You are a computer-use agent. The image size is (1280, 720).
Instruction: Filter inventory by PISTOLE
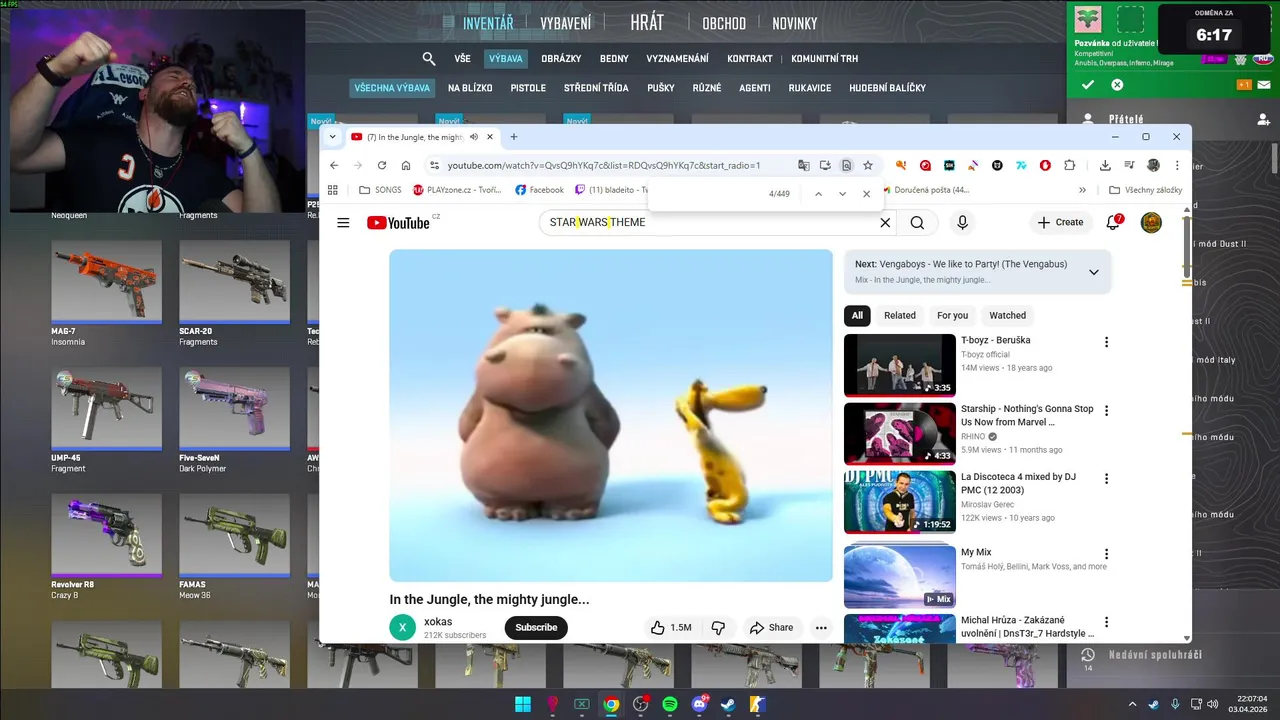click(x=528, y=88)
